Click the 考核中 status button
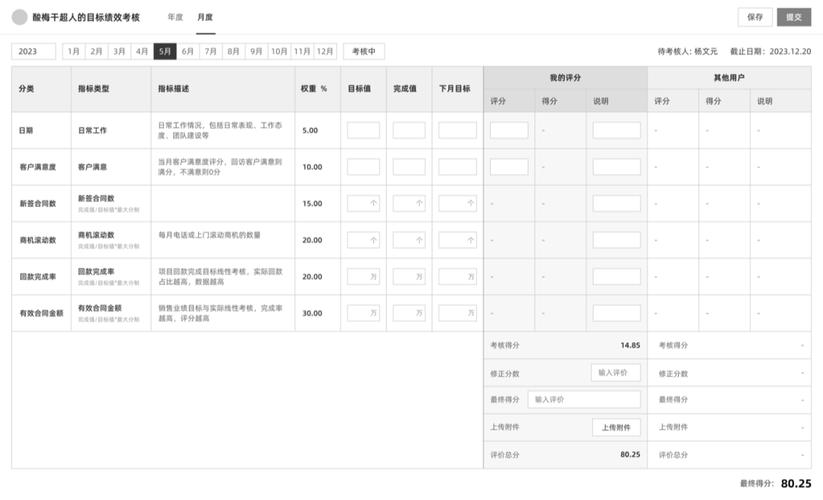This screenshot has width=823, height=500. [364, 51]
